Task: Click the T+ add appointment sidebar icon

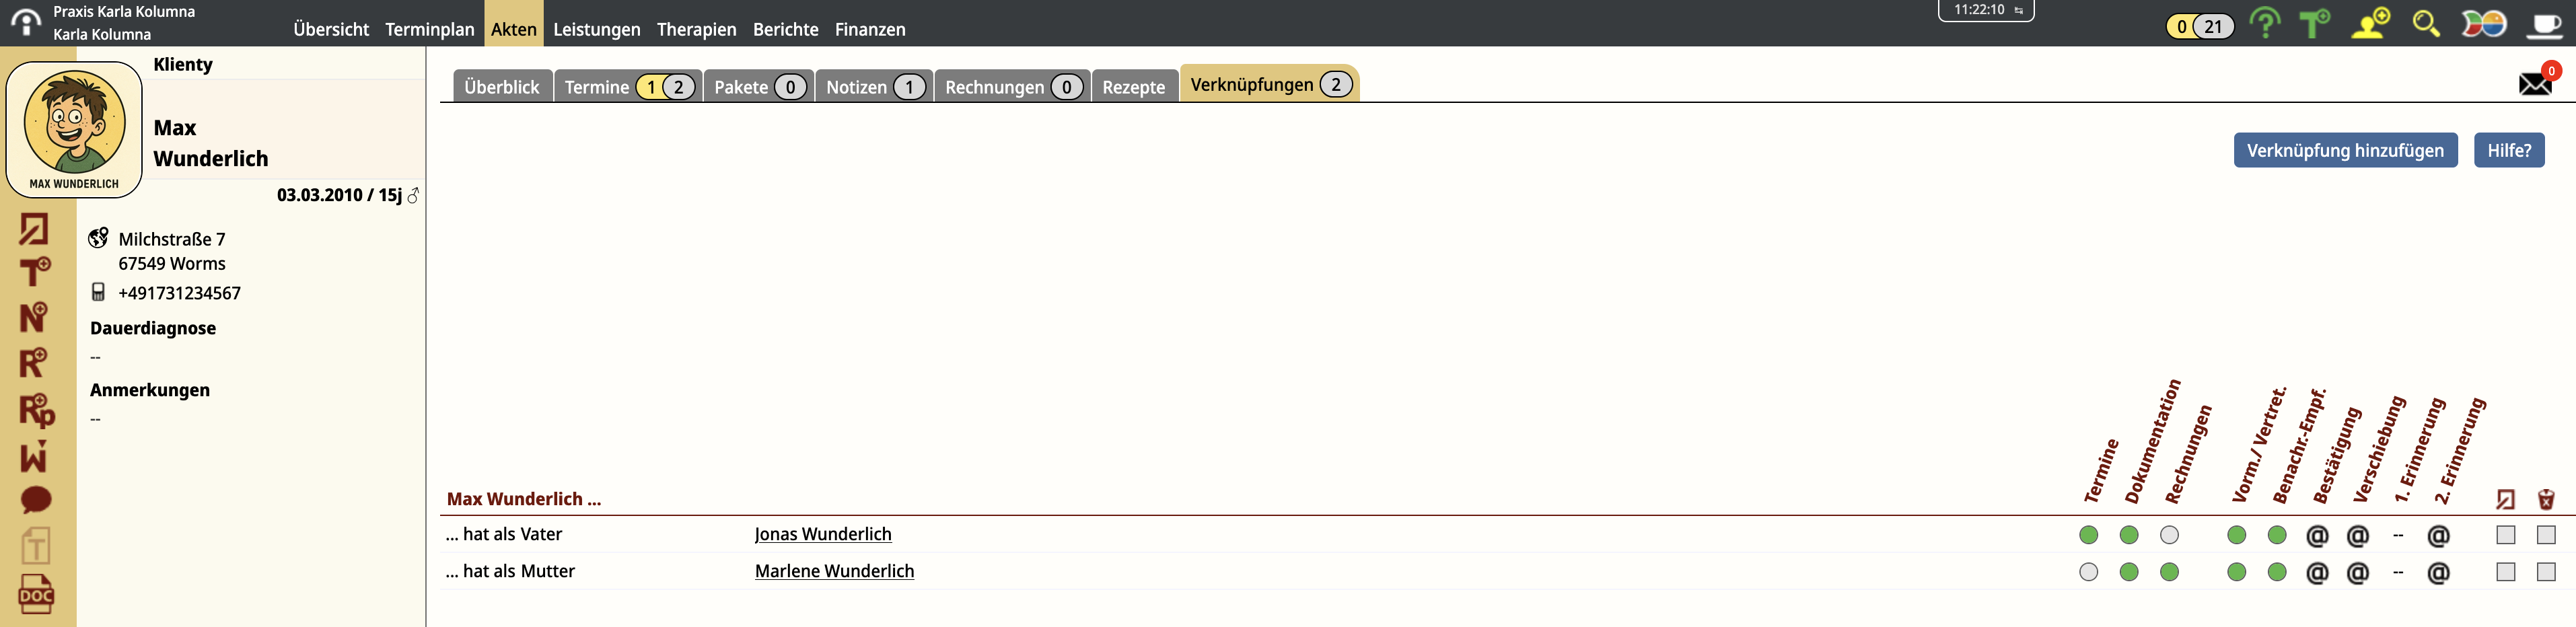Action: point(35,272)
